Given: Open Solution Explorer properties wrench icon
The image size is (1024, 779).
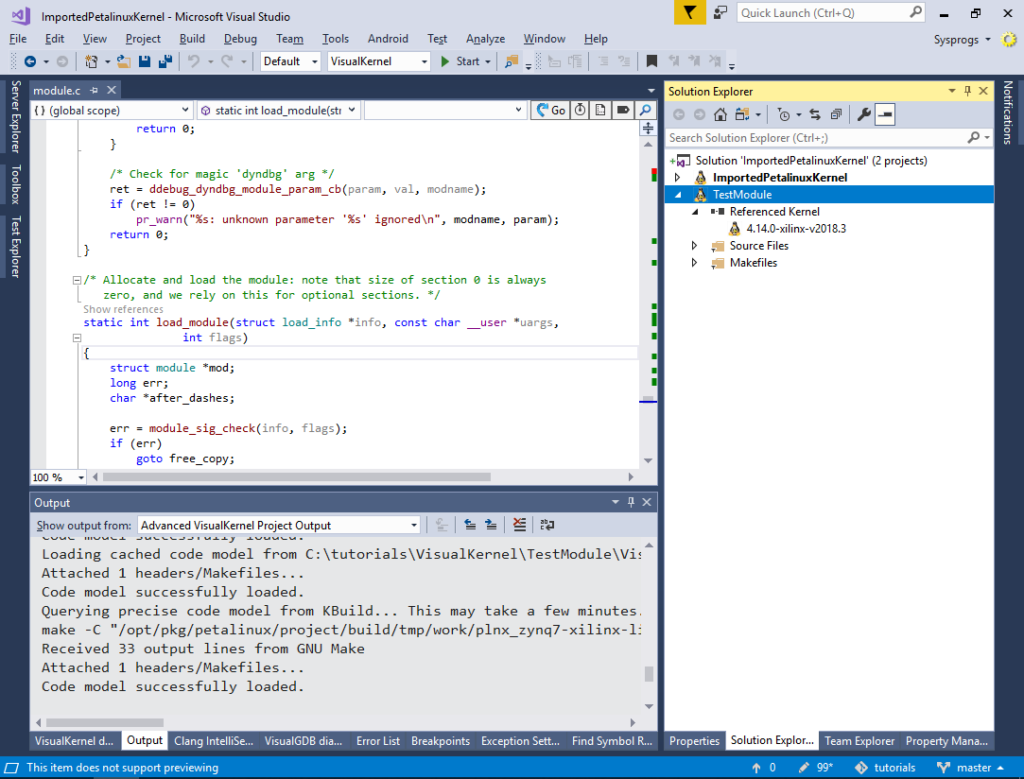Looking at the screenshot, I should coord(864,114).
